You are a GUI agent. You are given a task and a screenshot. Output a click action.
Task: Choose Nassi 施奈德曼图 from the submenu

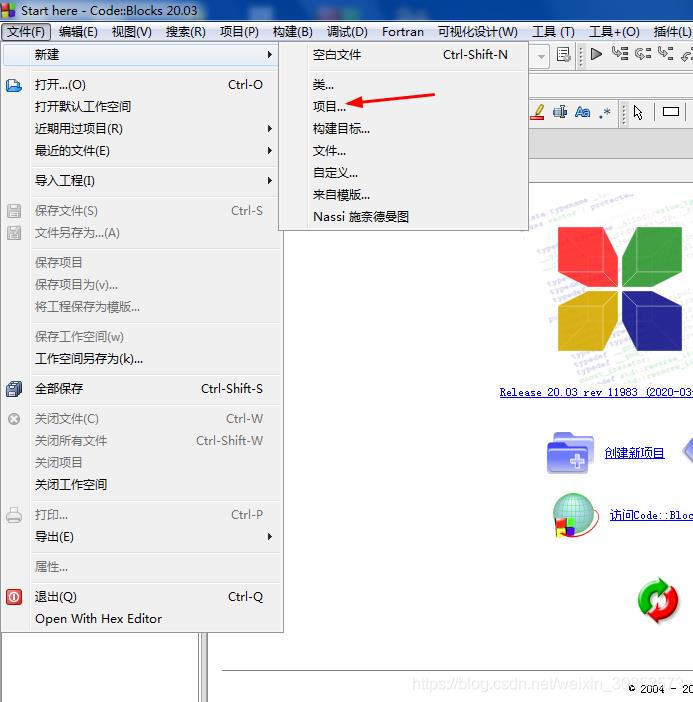[x=403, y=217]
